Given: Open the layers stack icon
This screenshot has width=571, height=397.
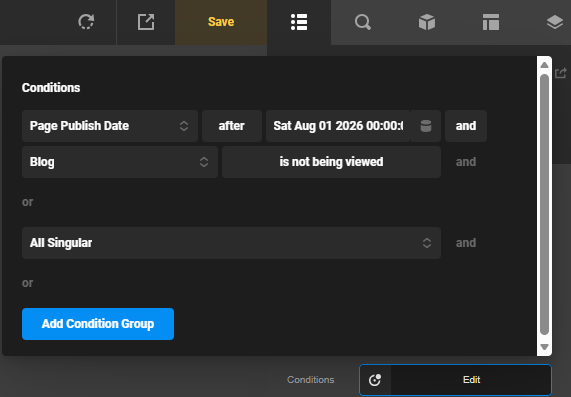Looking at the screenshot, I should [x=555, y=22].
